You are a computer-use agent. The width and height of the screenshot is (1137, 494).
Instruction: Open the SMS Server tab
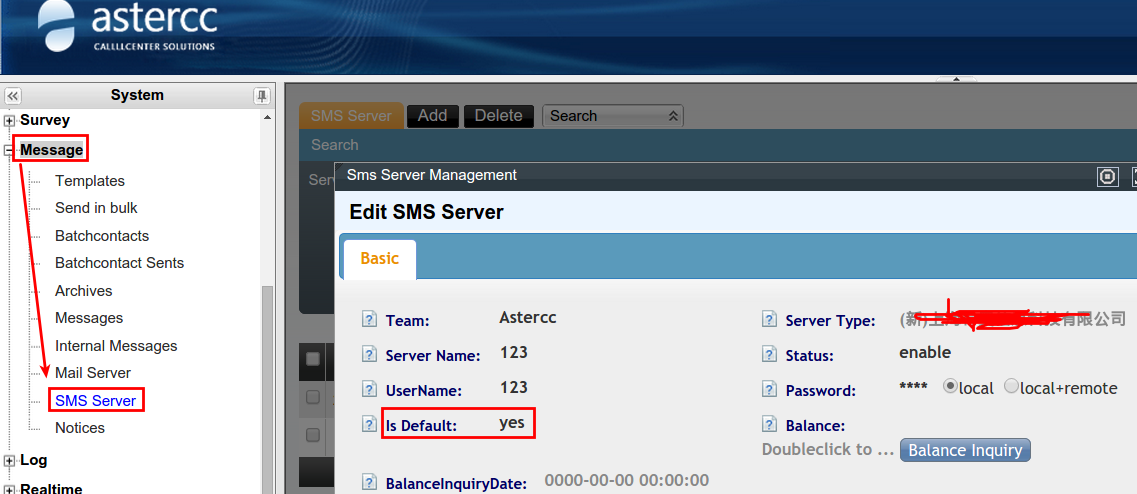(351, 116)
